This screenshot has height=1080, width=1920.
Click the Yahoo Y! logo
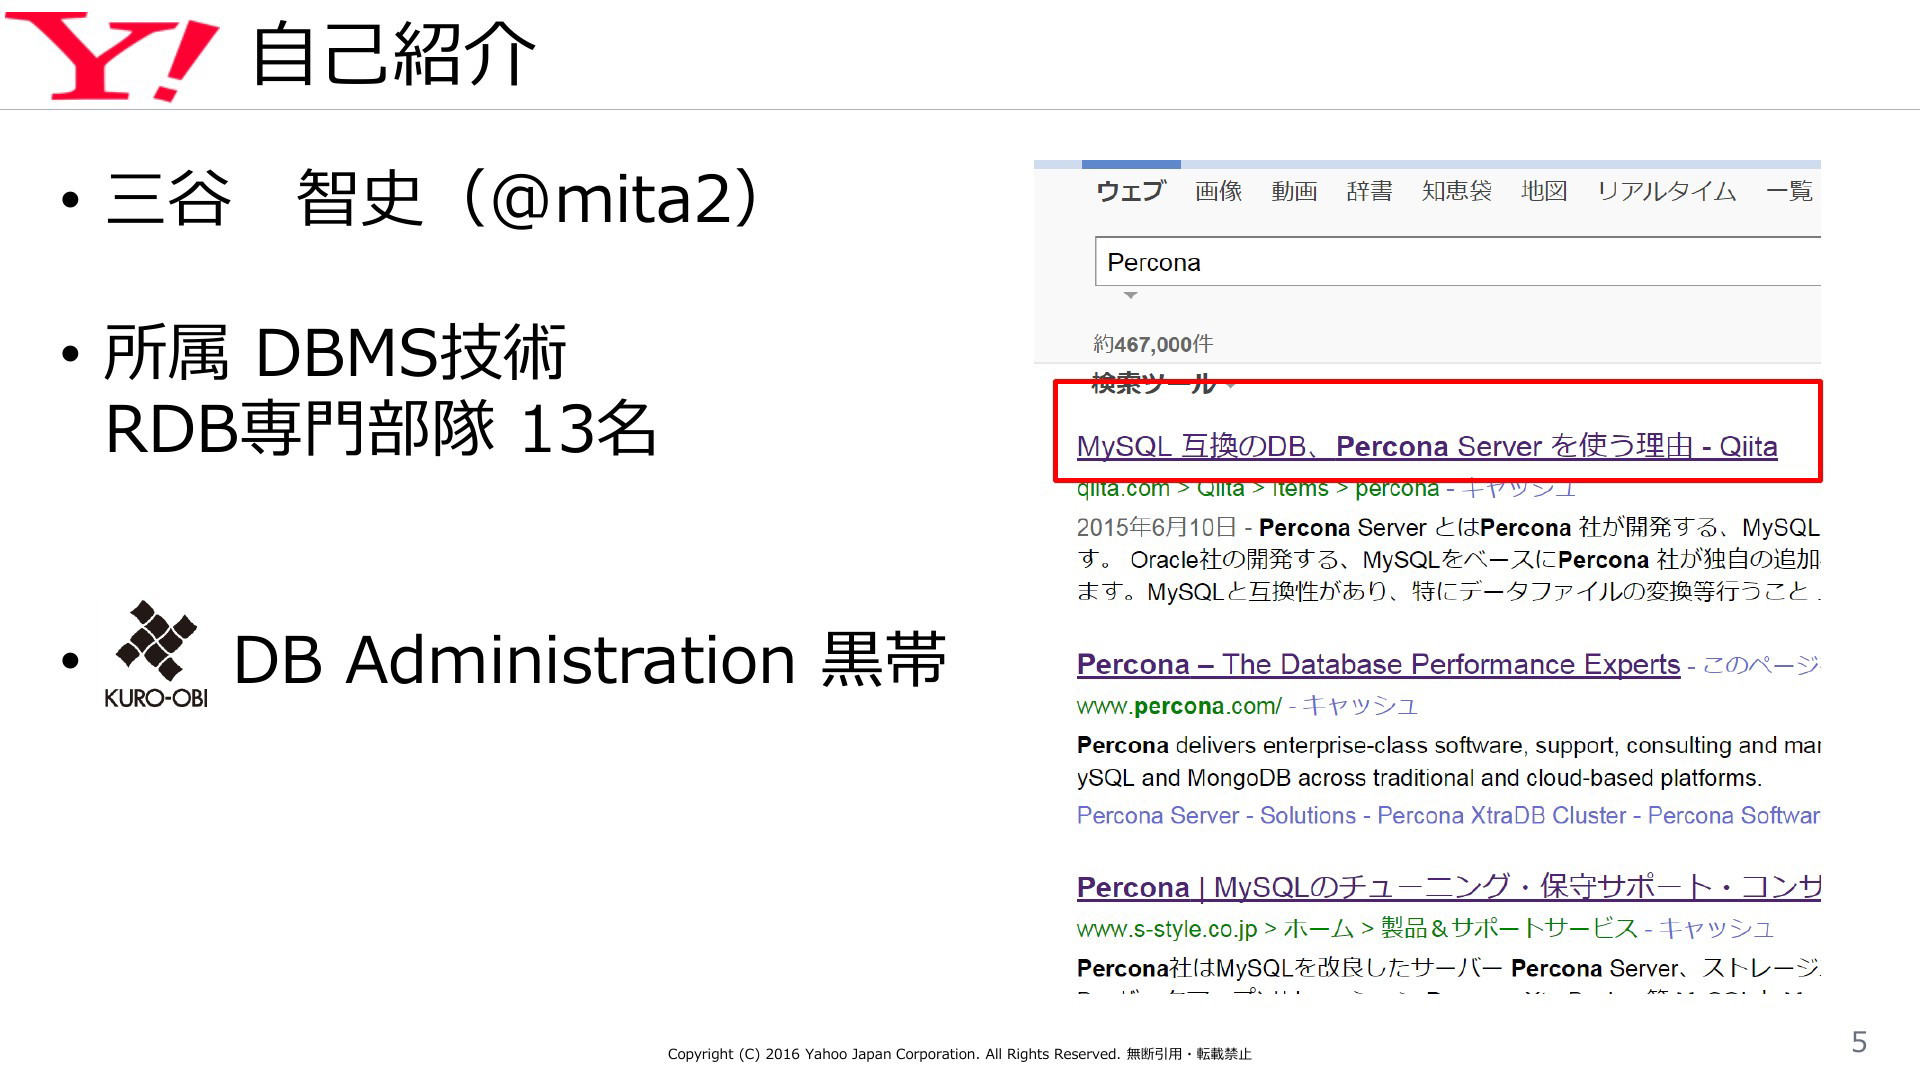tap(111, 56)
